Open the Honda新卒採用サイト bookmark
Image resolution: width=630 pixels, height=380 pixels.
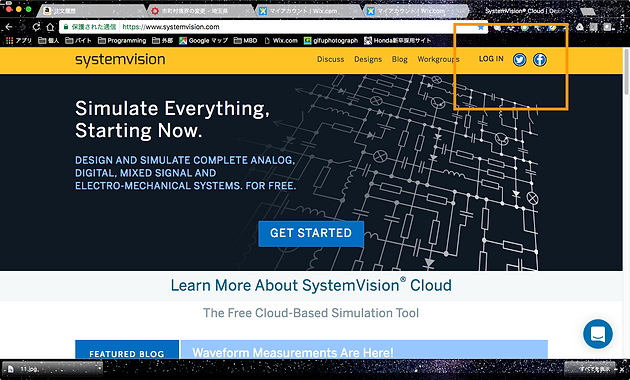(x=398, y=41)
